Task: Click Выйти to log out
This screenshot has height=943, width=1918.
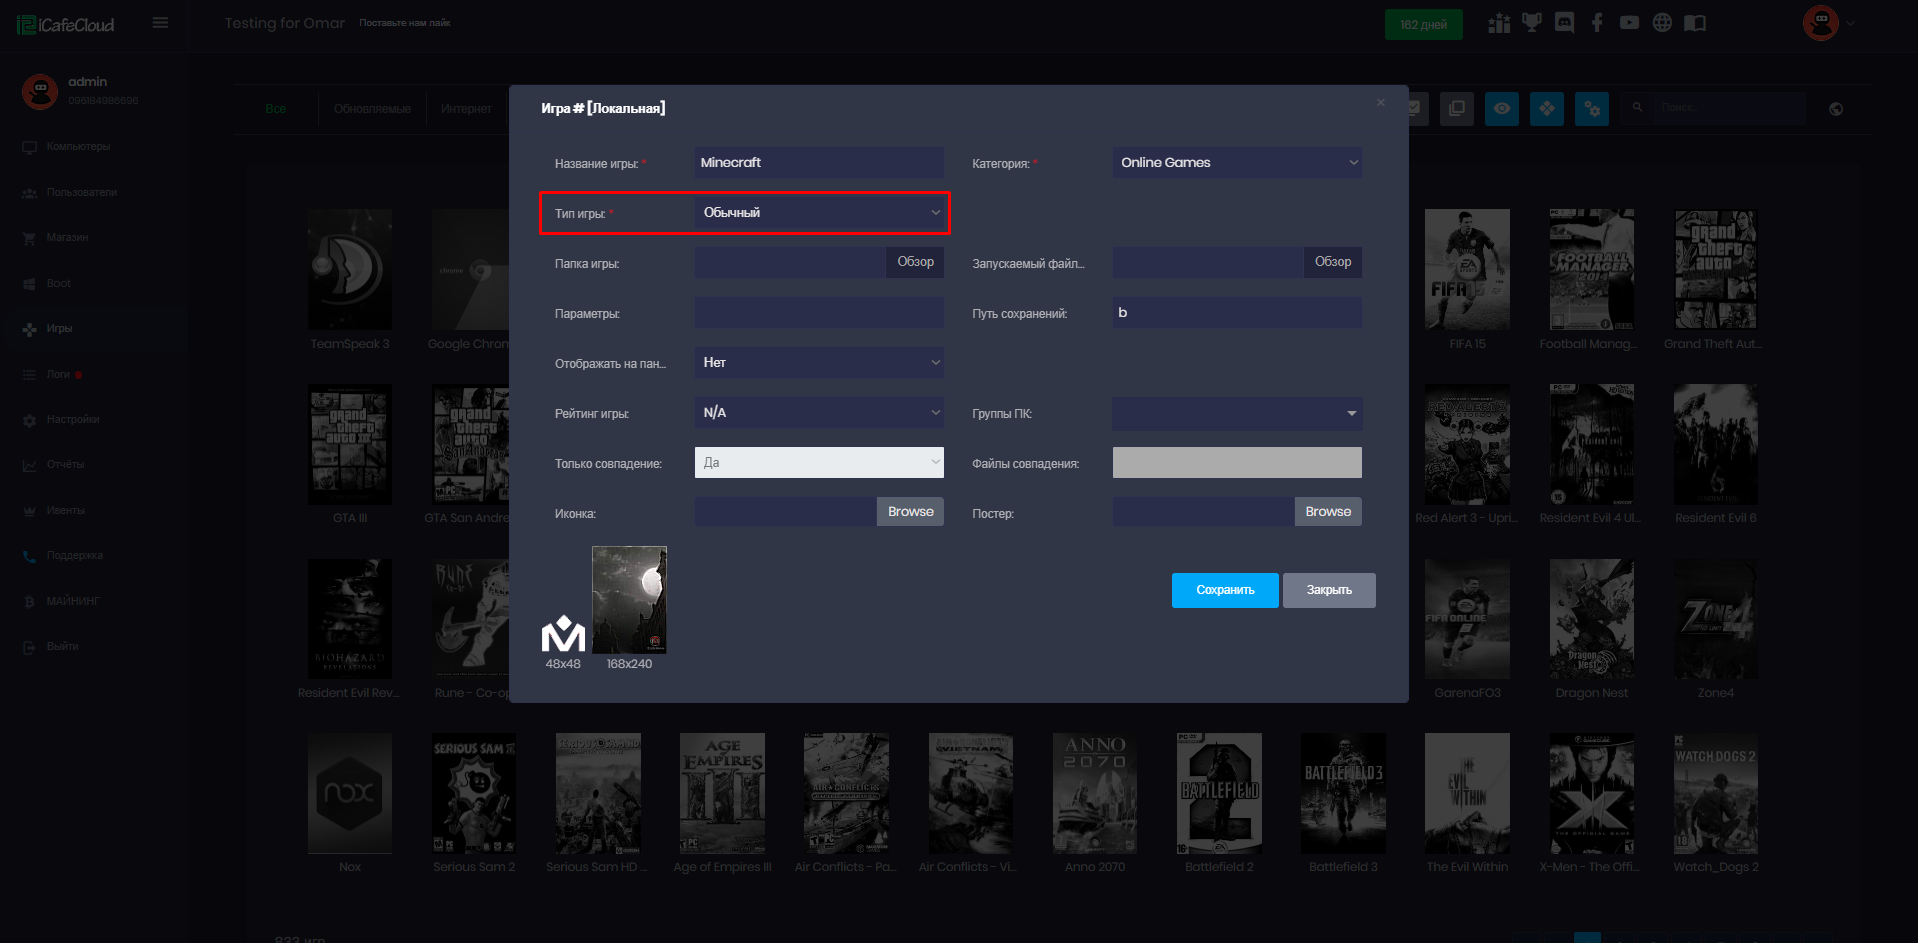Action: click(x=62, y=647)
